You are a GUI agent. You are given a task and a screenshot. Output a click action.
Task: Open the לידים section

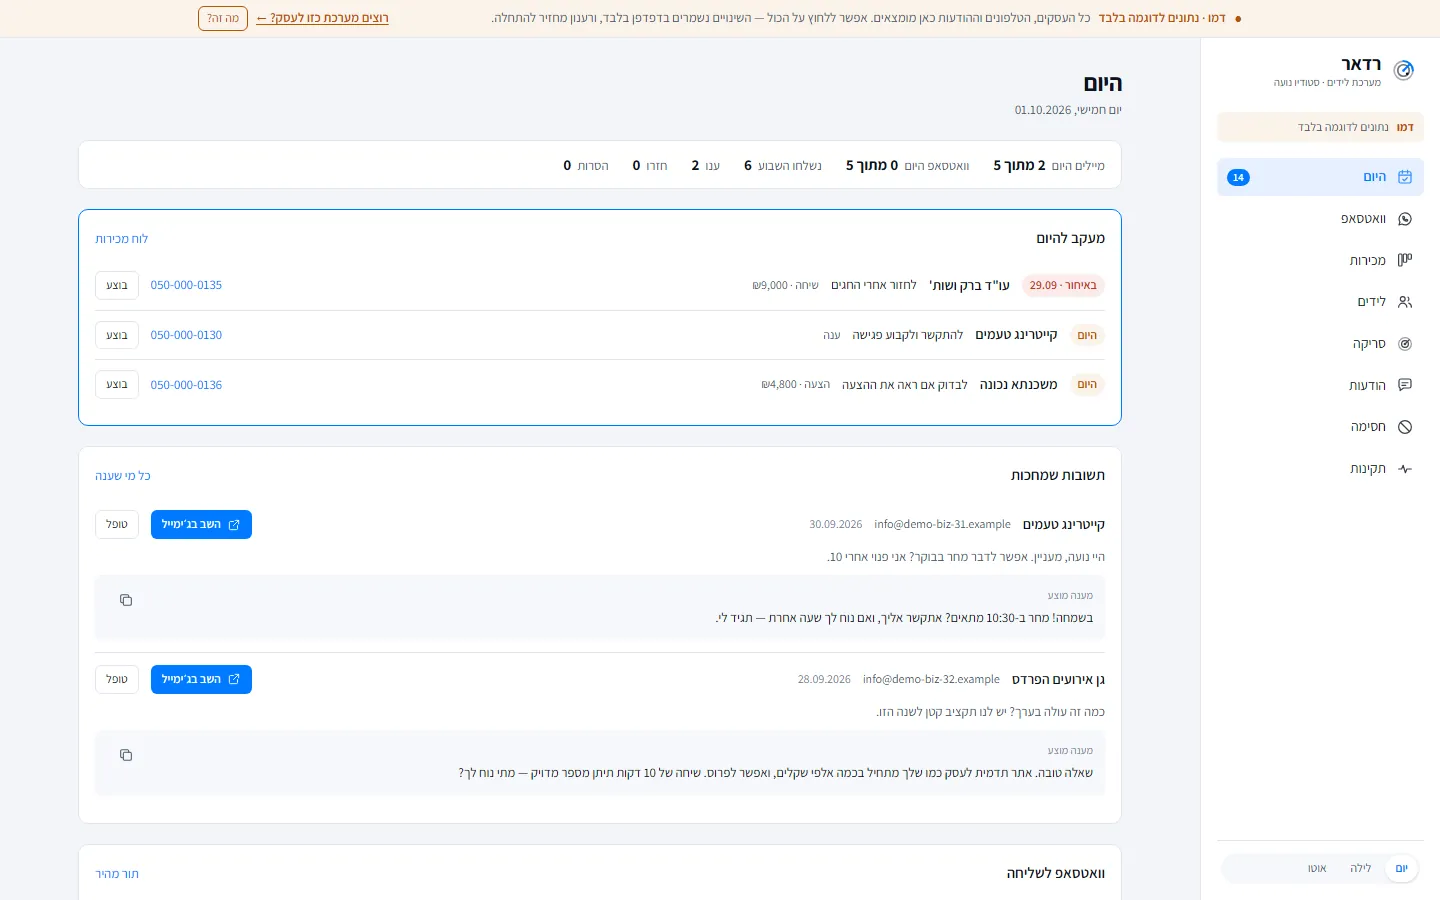tap(1320, 302)
